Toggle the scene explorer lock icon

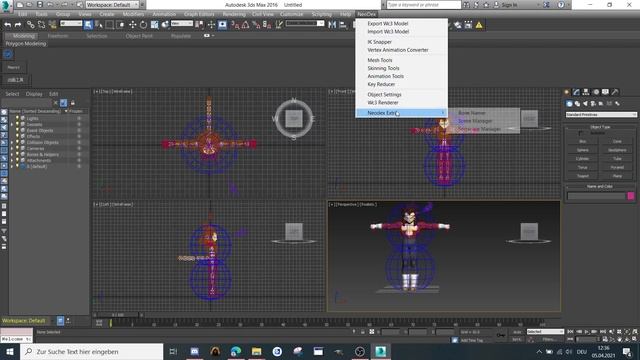[x=73, y=103]
